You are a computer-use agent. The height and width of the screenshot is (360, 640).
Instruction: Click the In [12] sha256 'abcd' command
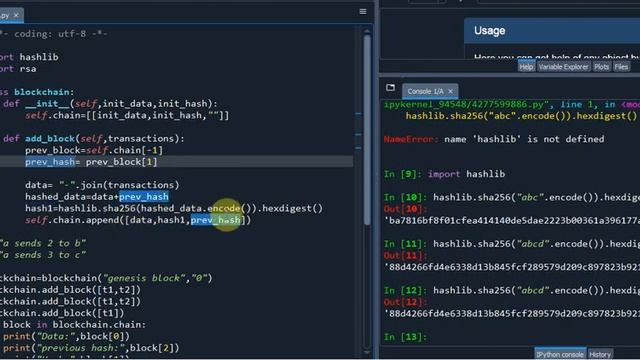pos(512,291)
